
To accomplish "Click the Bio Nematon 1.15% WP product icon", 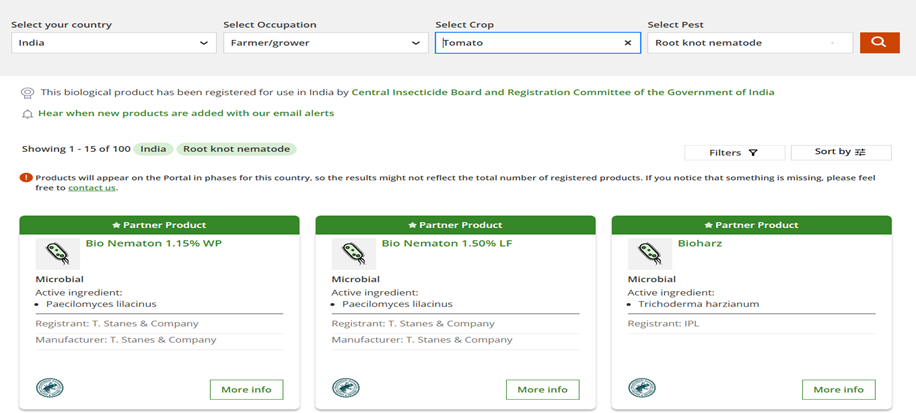I will (57, 254).
